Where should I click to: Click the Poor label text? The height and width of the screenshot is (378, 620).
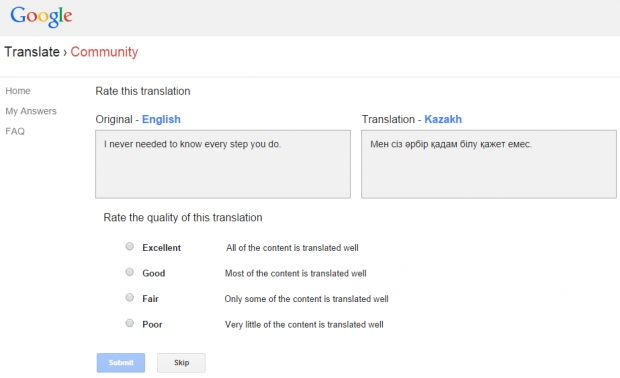tap(152, 325)
